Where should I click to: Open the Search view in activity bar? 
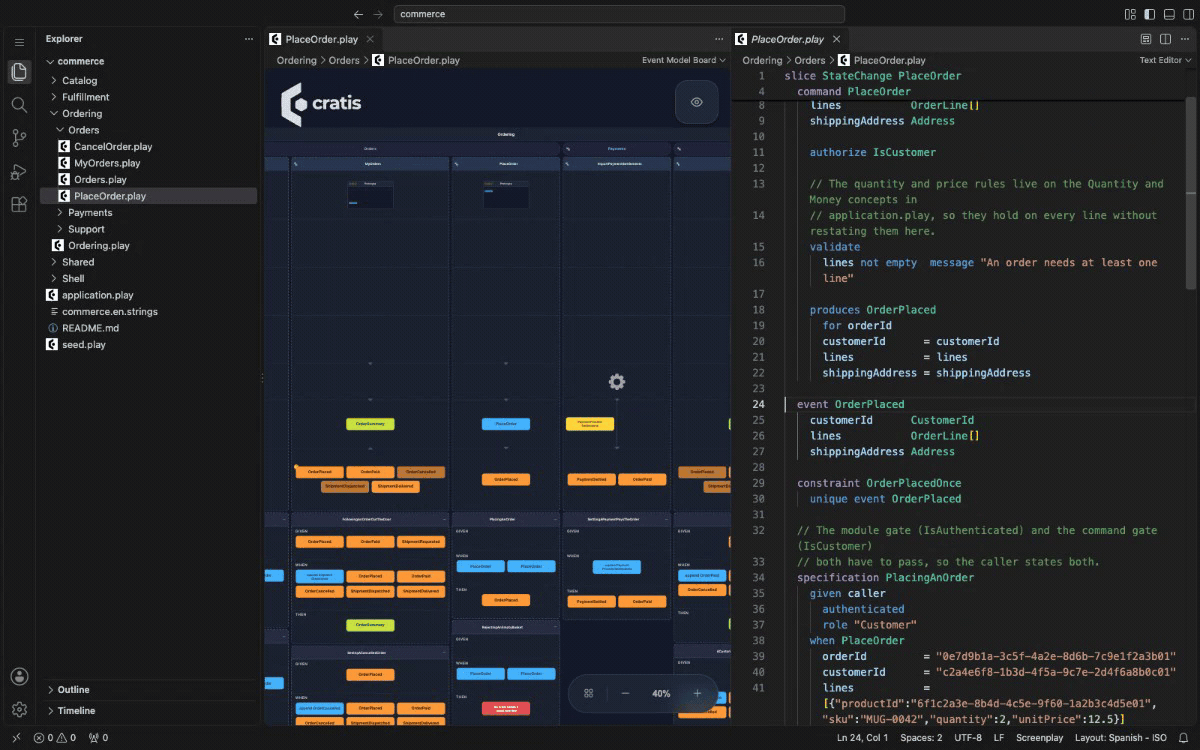[x=19, y=105]
